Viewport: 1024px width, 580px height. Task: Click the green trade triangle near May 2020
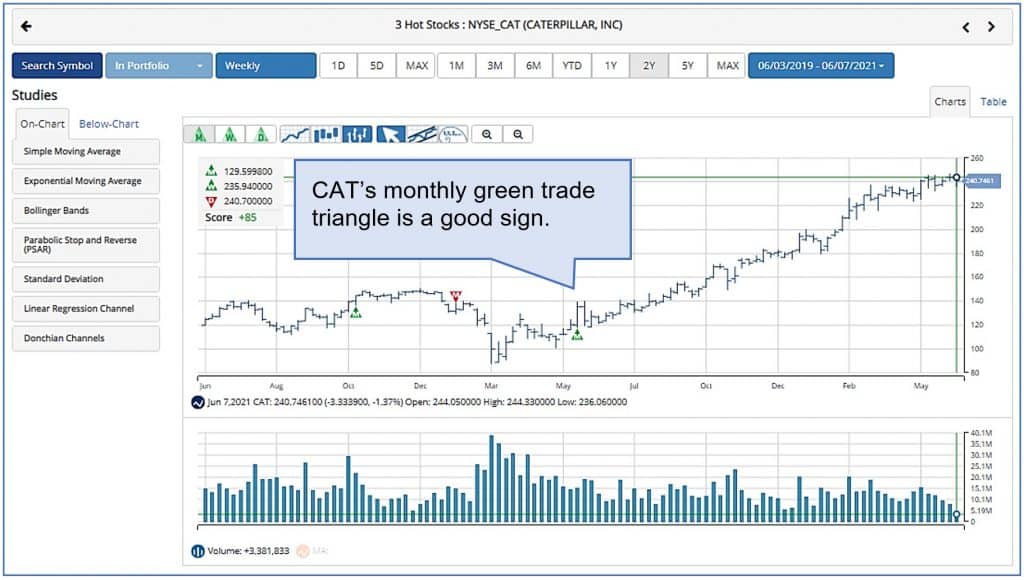click(x=577, y=335)
